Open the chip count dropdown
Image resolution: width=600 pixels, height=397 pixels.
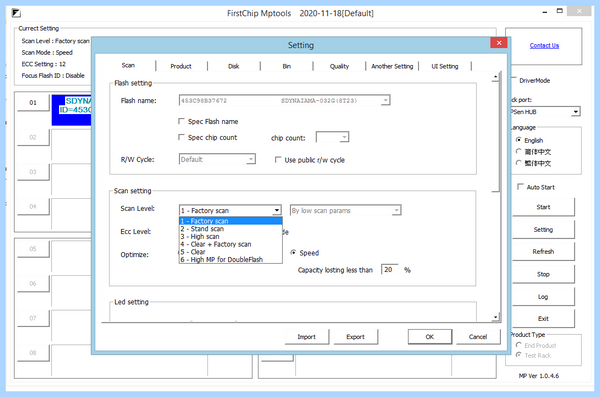pyautogui.click(x=344, y=137)
